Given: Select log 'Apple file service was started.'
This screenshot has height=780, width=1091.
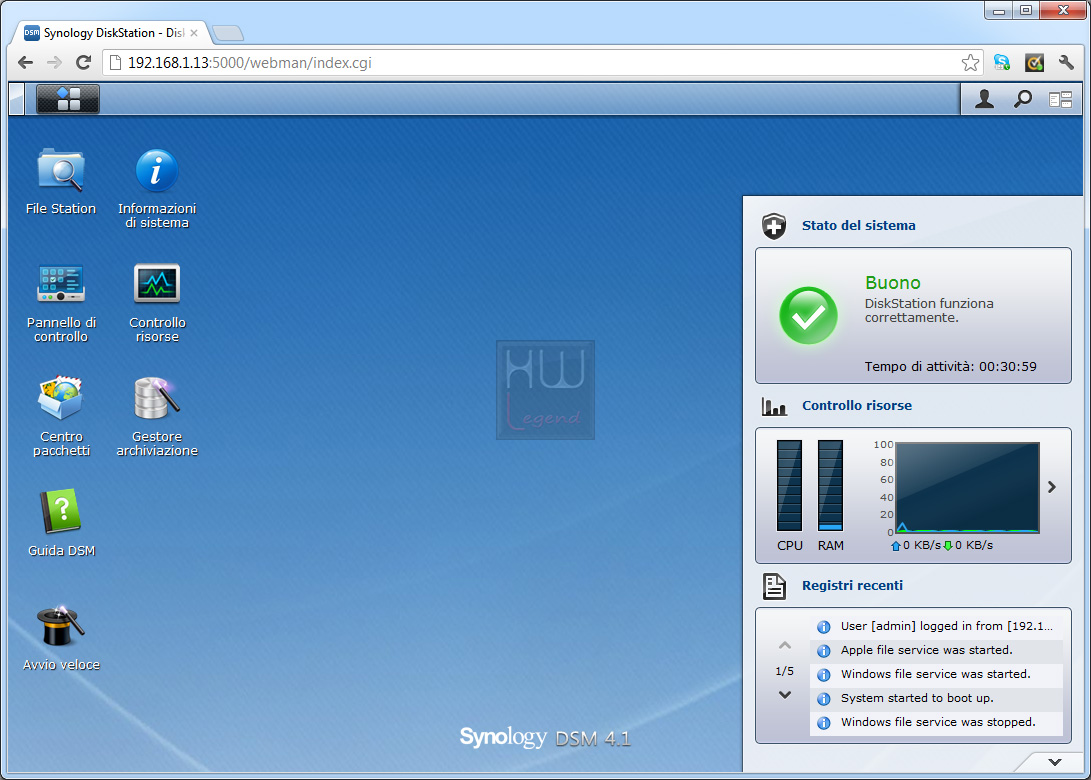Looking at the screenshot, I should tap(937, 651).
